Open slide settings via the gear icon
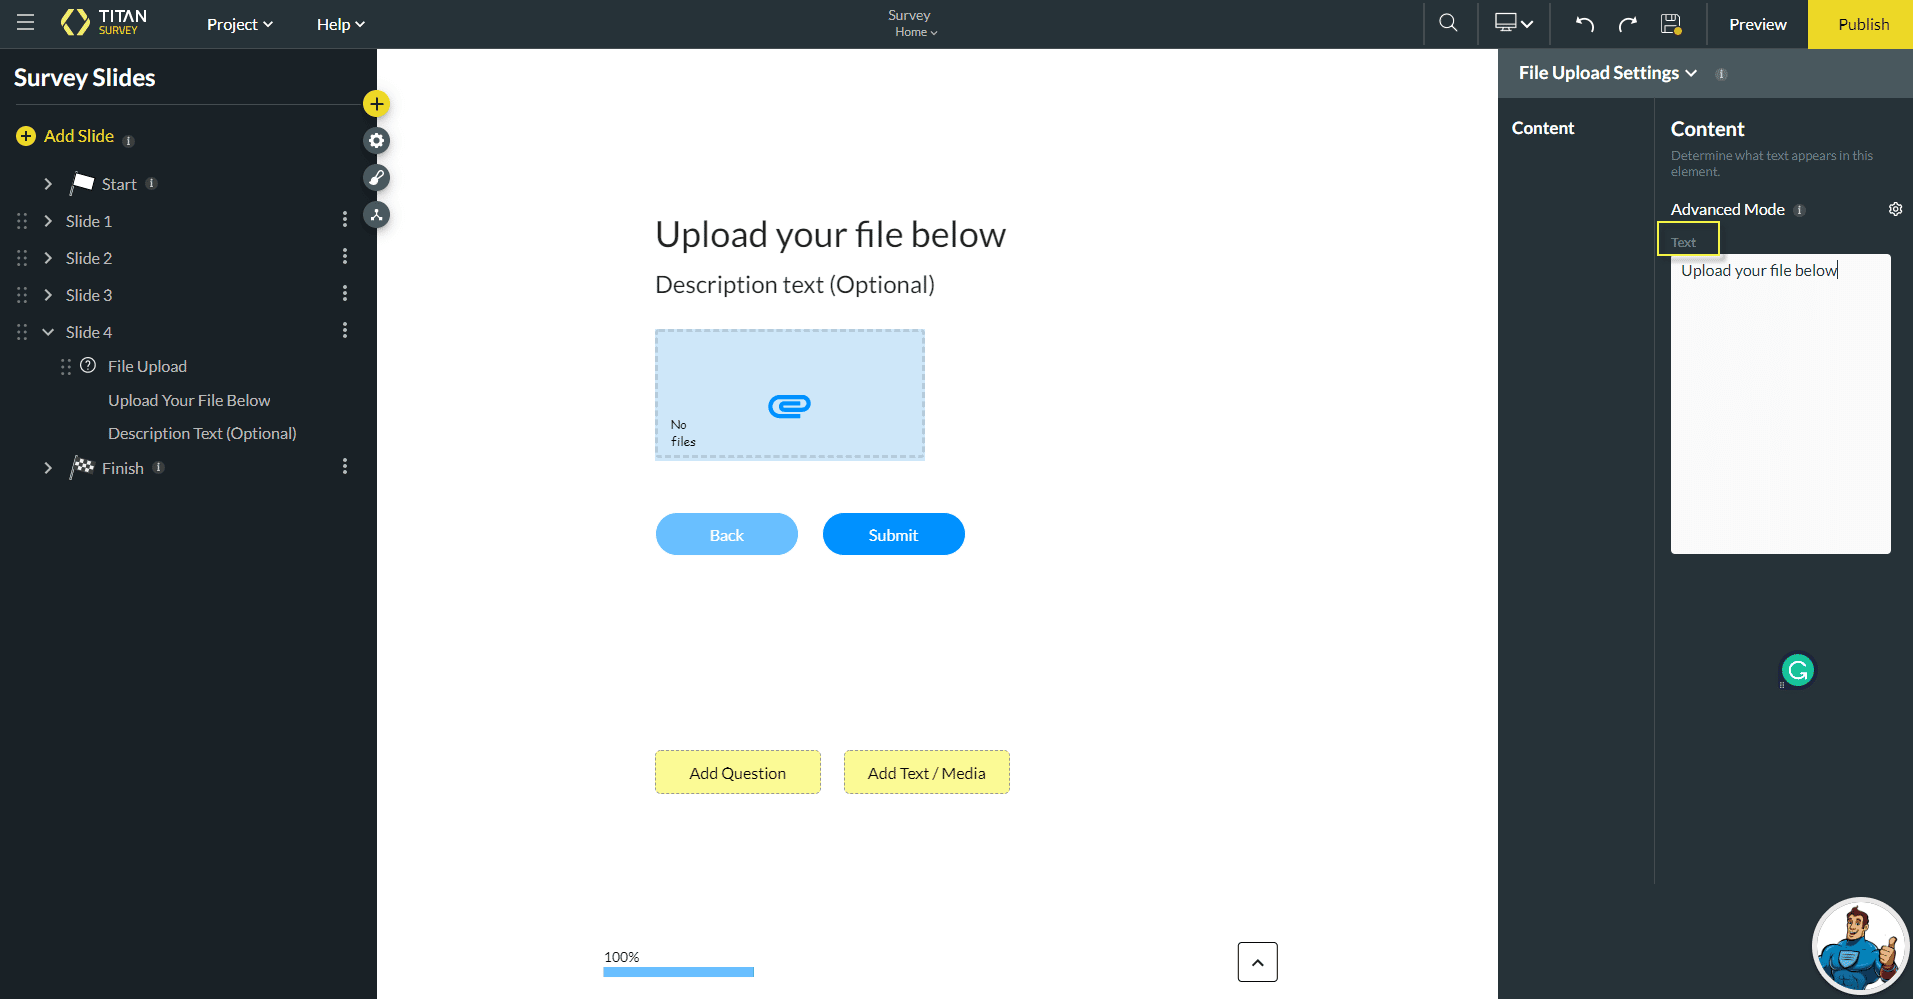Screen dimensions: 1913x999 click(376, 140)
